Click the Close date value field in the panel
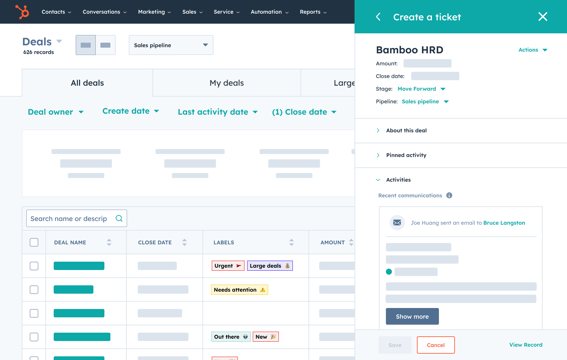 435,76
